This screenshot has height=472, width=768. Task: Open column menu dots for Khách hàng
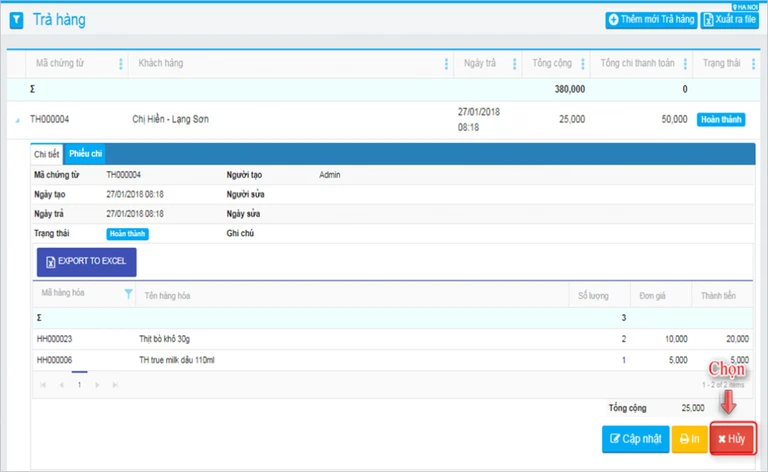pyautogui.click(x=446, y=64)
